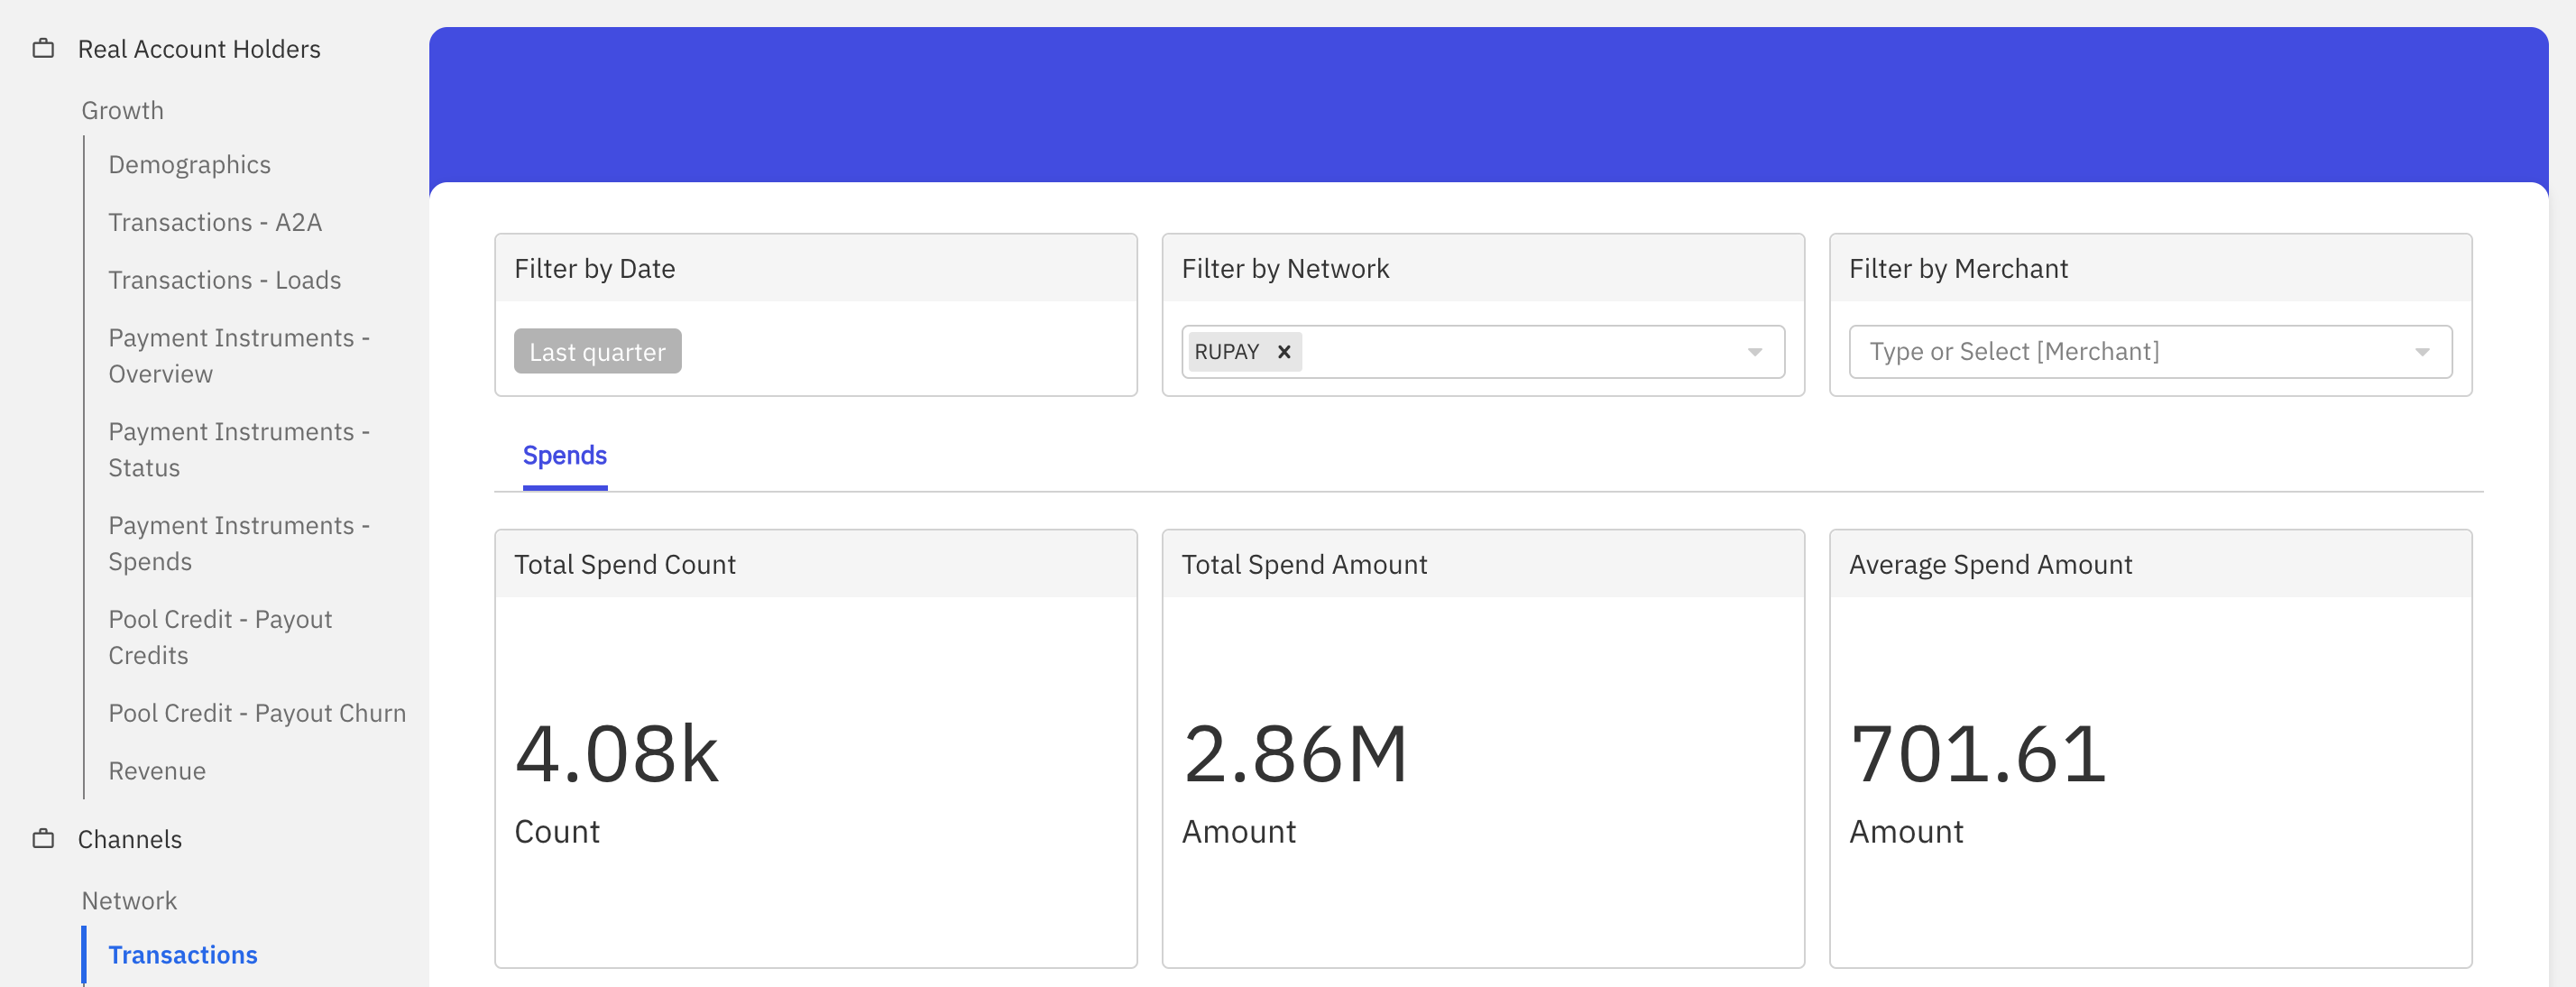
Task: Click the briefcase icon beside Real Account Holders
Action: point(43,48)
